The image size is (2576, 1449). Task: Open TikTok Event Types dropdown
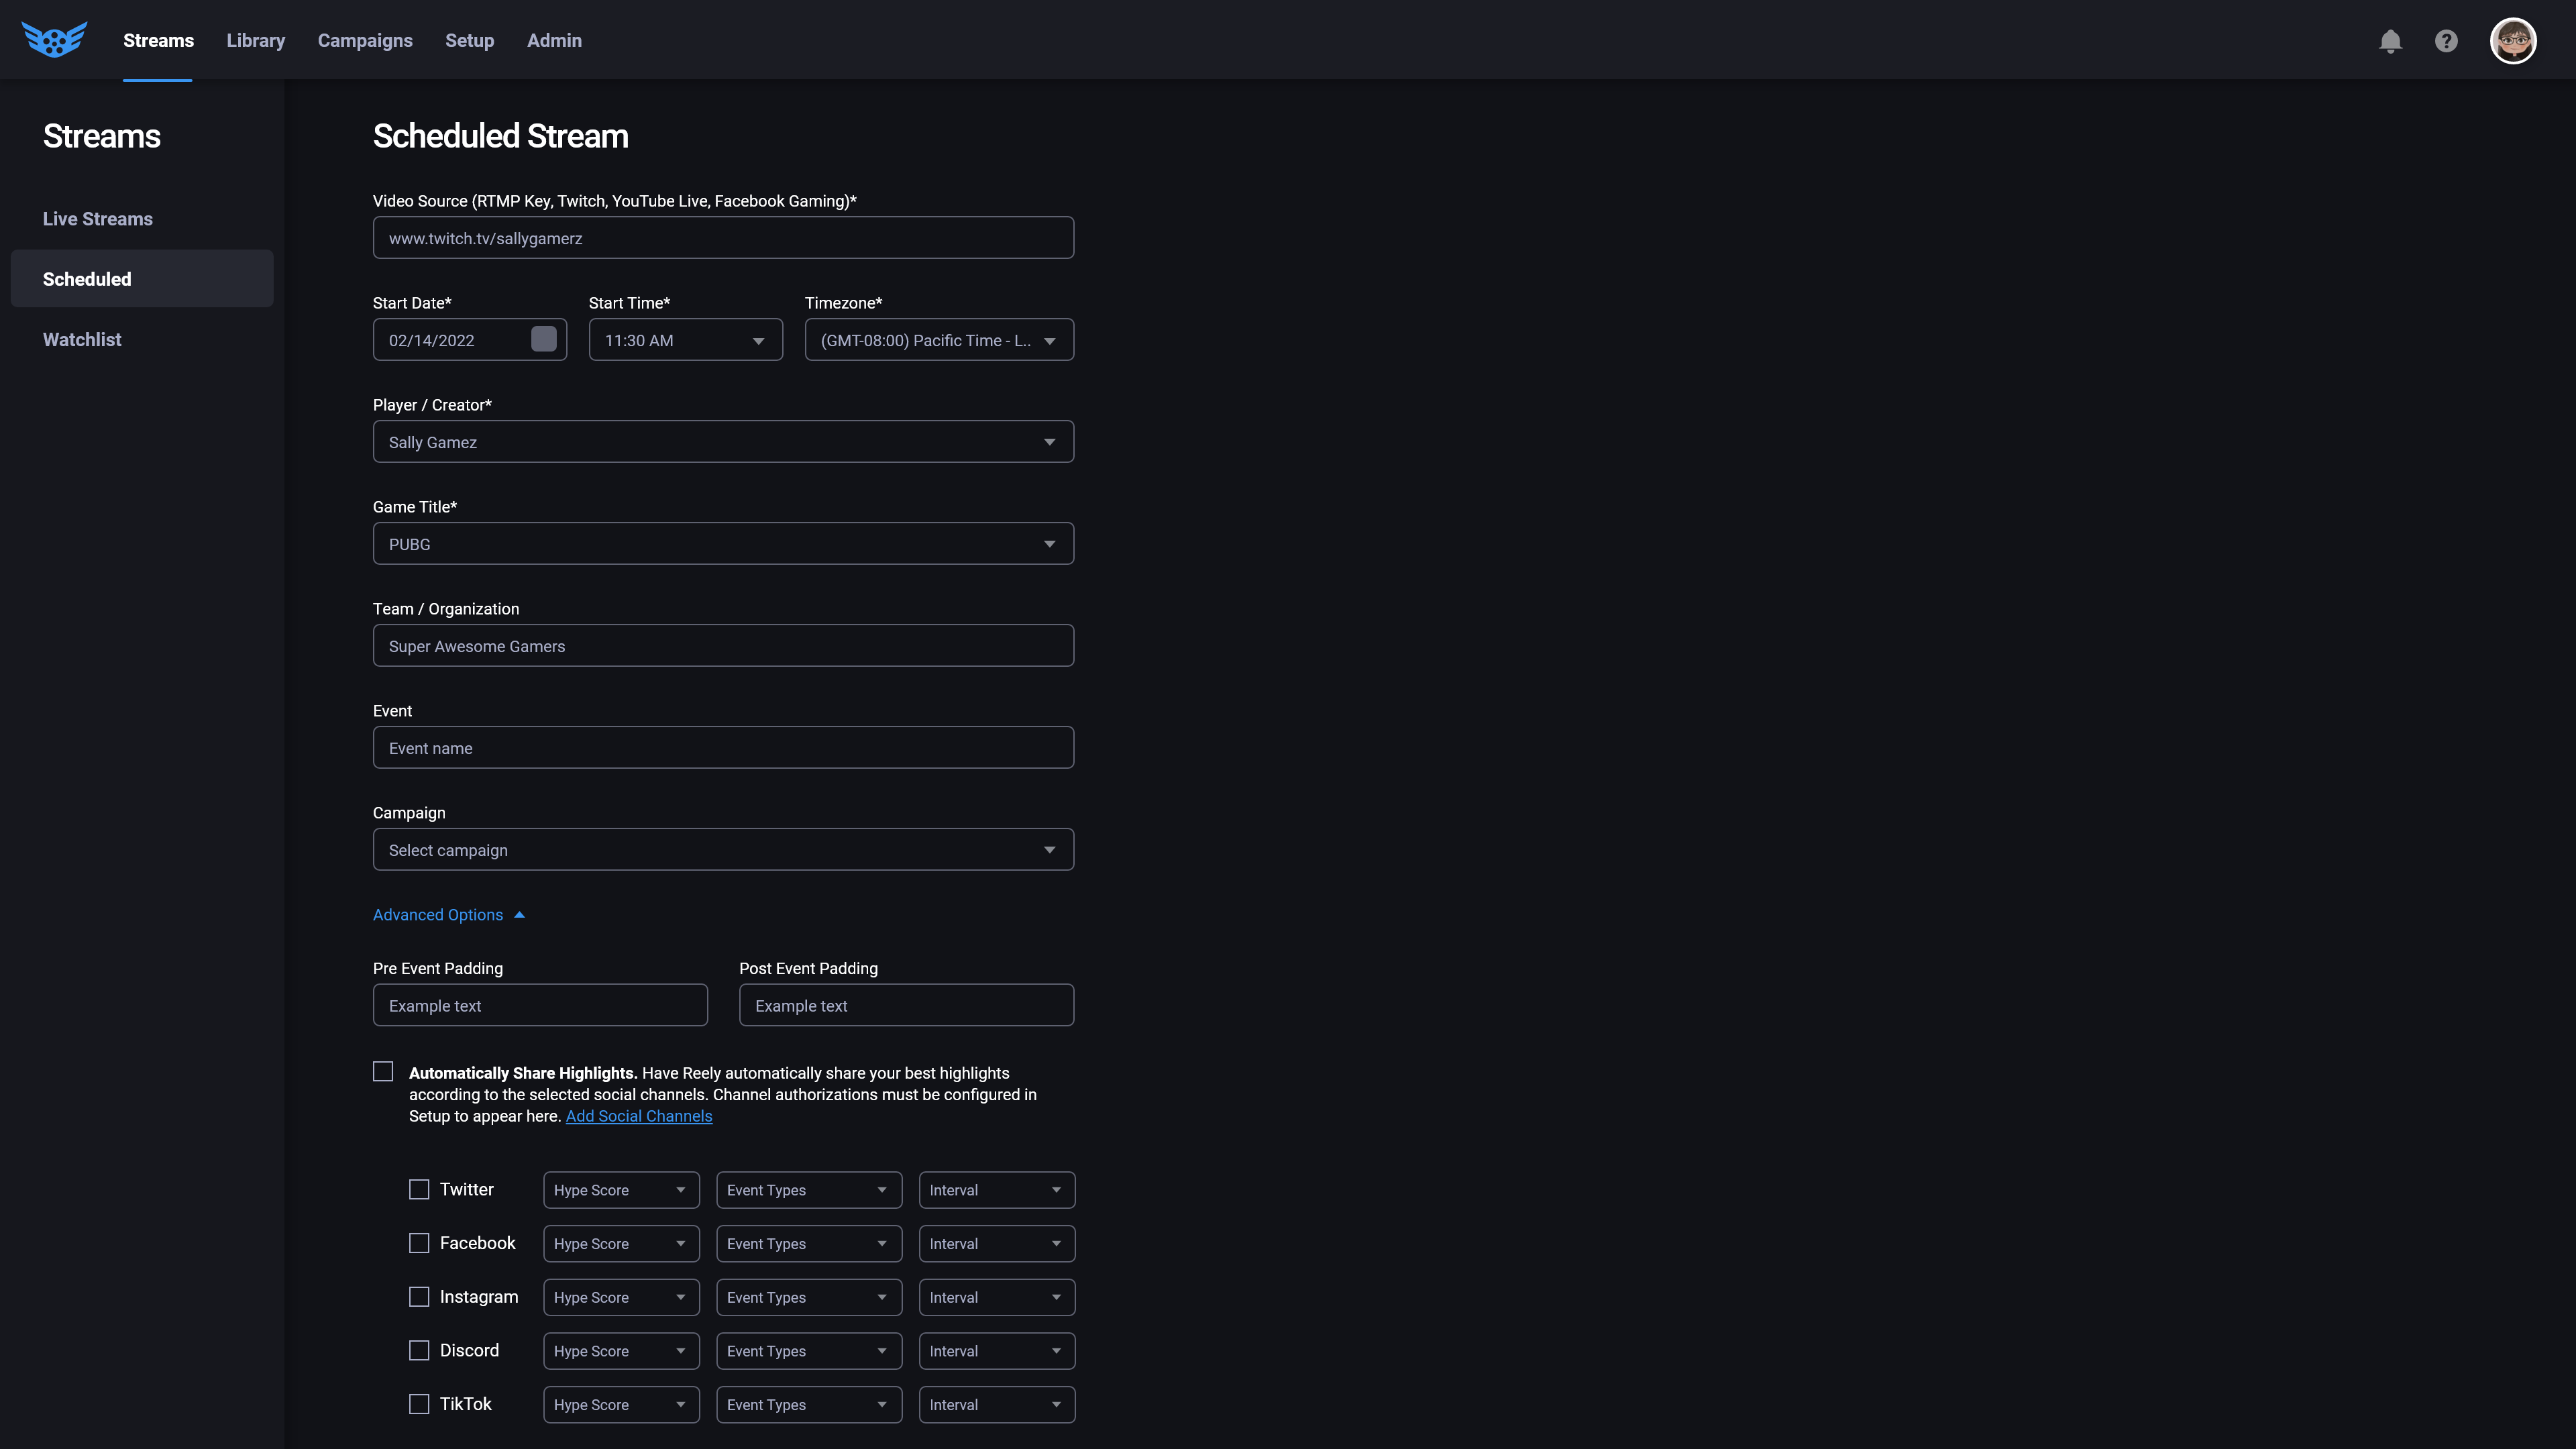click(x=809, y=1405)
